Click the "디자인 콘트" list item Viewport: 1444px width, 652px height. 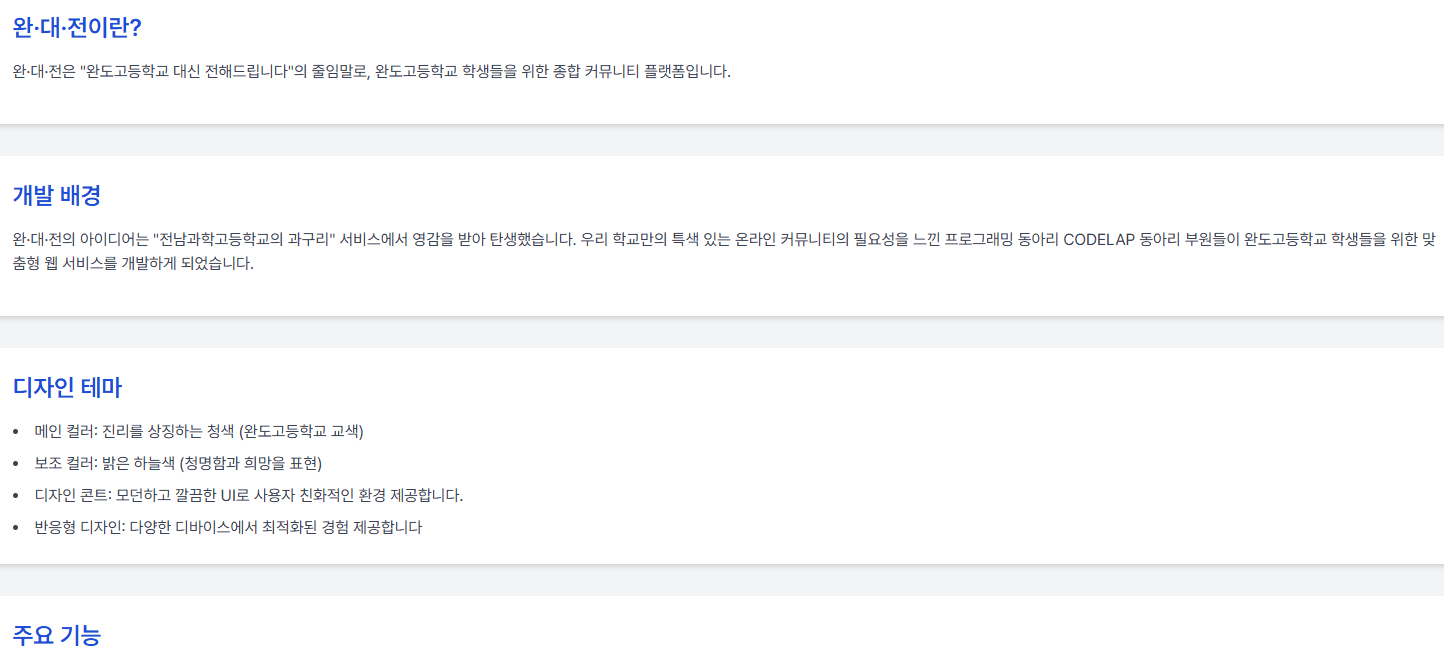coord(248,495)
